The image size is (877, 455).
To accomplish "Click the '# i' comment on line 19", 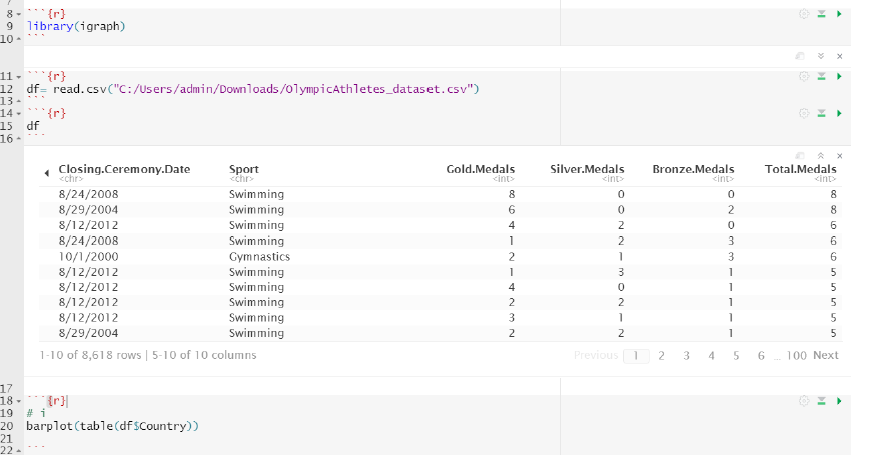I will click(36, 413).
